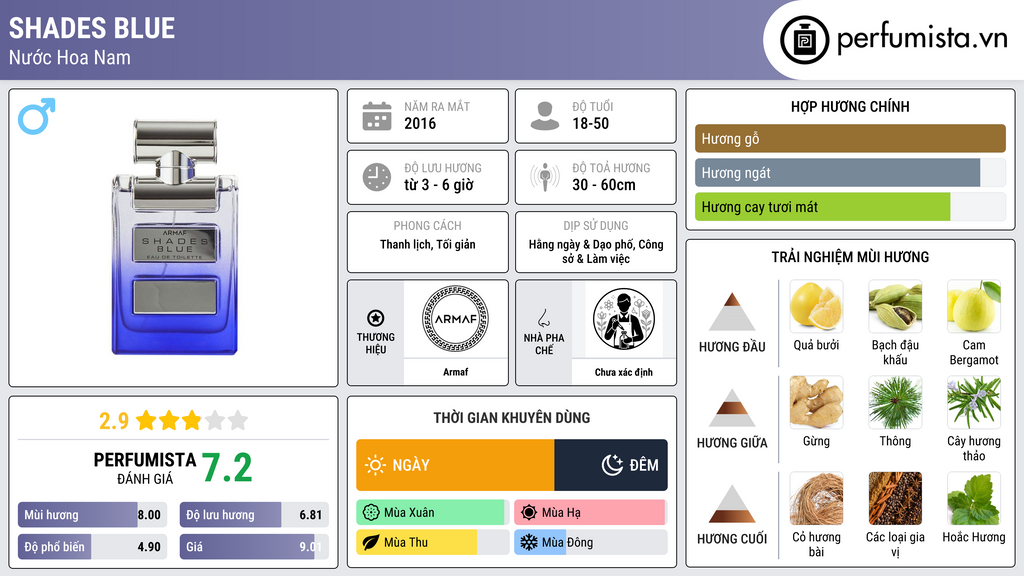The height and width of the screenshot is (576, 1024).
Task: Select the Cây hương thảo note image
Action: click(974, 402)
